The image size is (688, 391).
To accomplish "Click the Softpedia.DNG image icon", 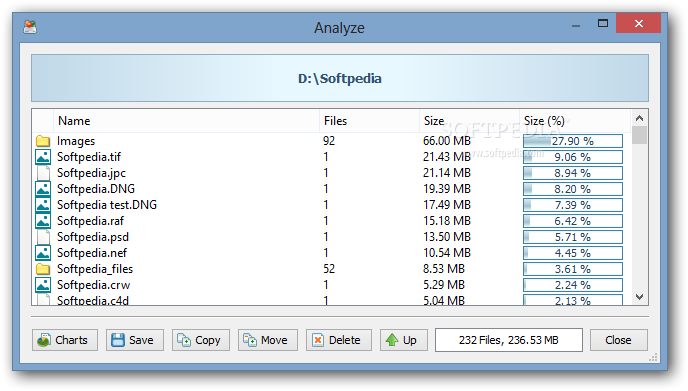I will [x=43, y=189].
